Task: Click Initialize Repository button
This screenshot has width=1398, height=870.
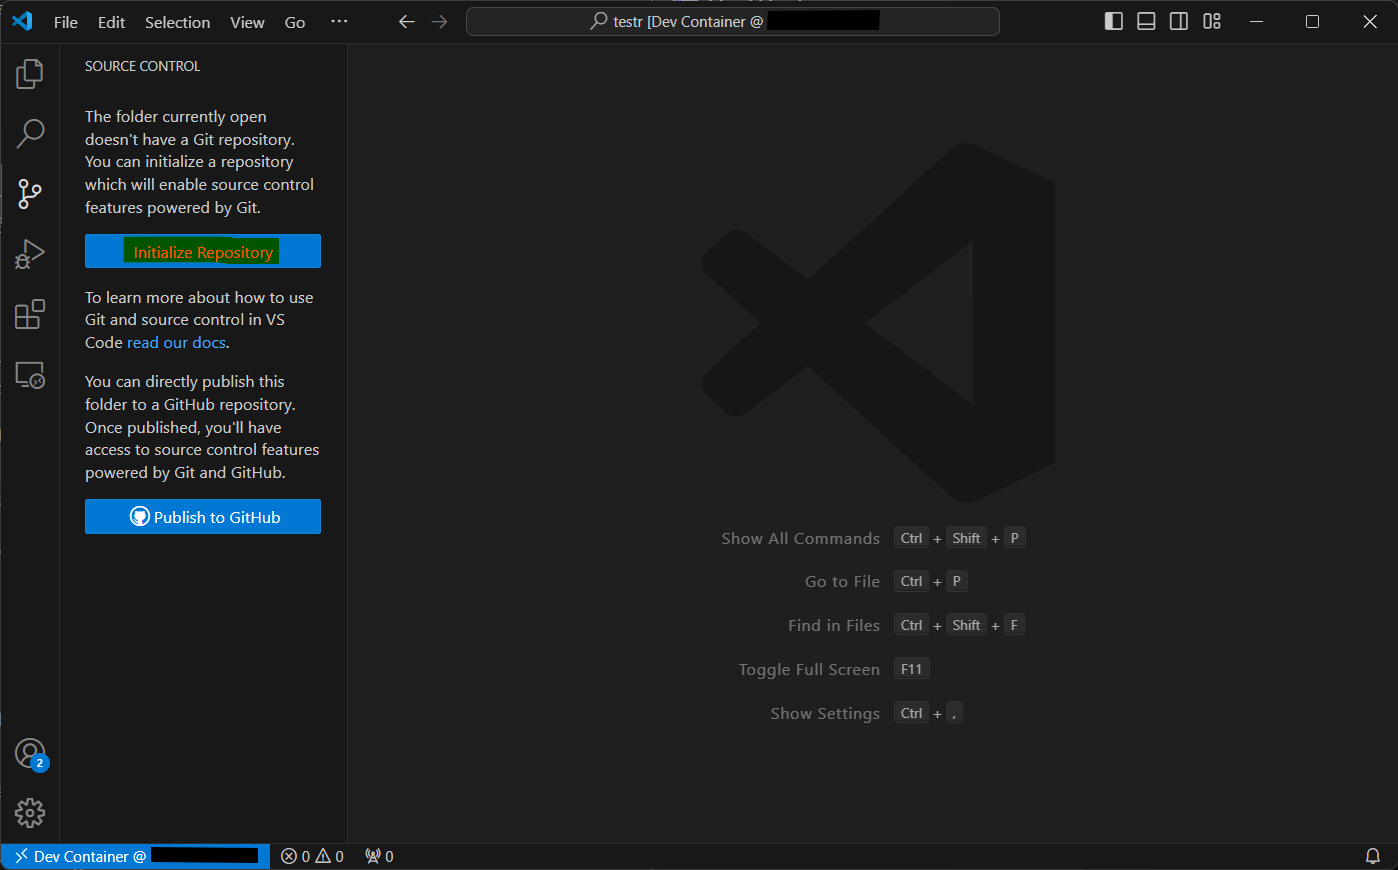Action: click(x=203, y=252)
